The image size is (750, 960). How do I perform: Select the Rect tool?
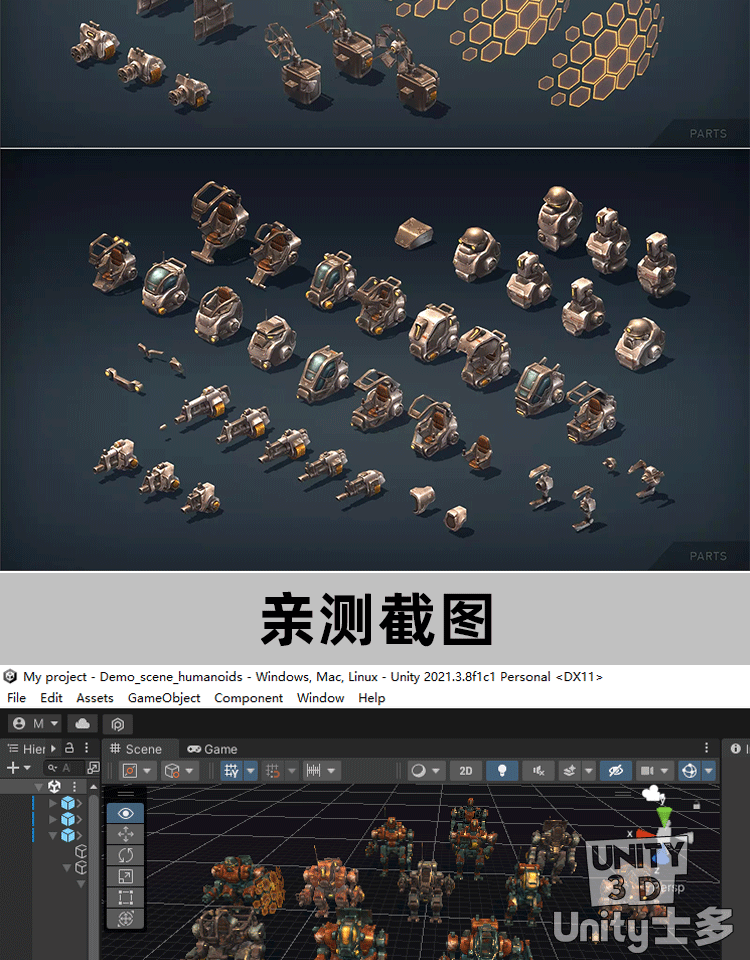(x=126, y=898)
